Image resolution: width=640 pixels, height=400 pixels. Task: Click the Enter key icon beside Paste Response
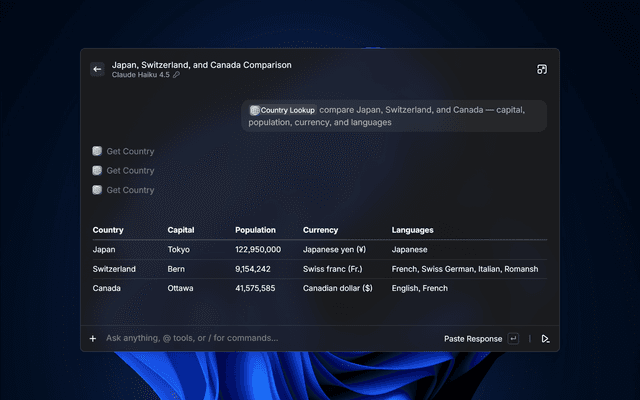tap(513, 338)
